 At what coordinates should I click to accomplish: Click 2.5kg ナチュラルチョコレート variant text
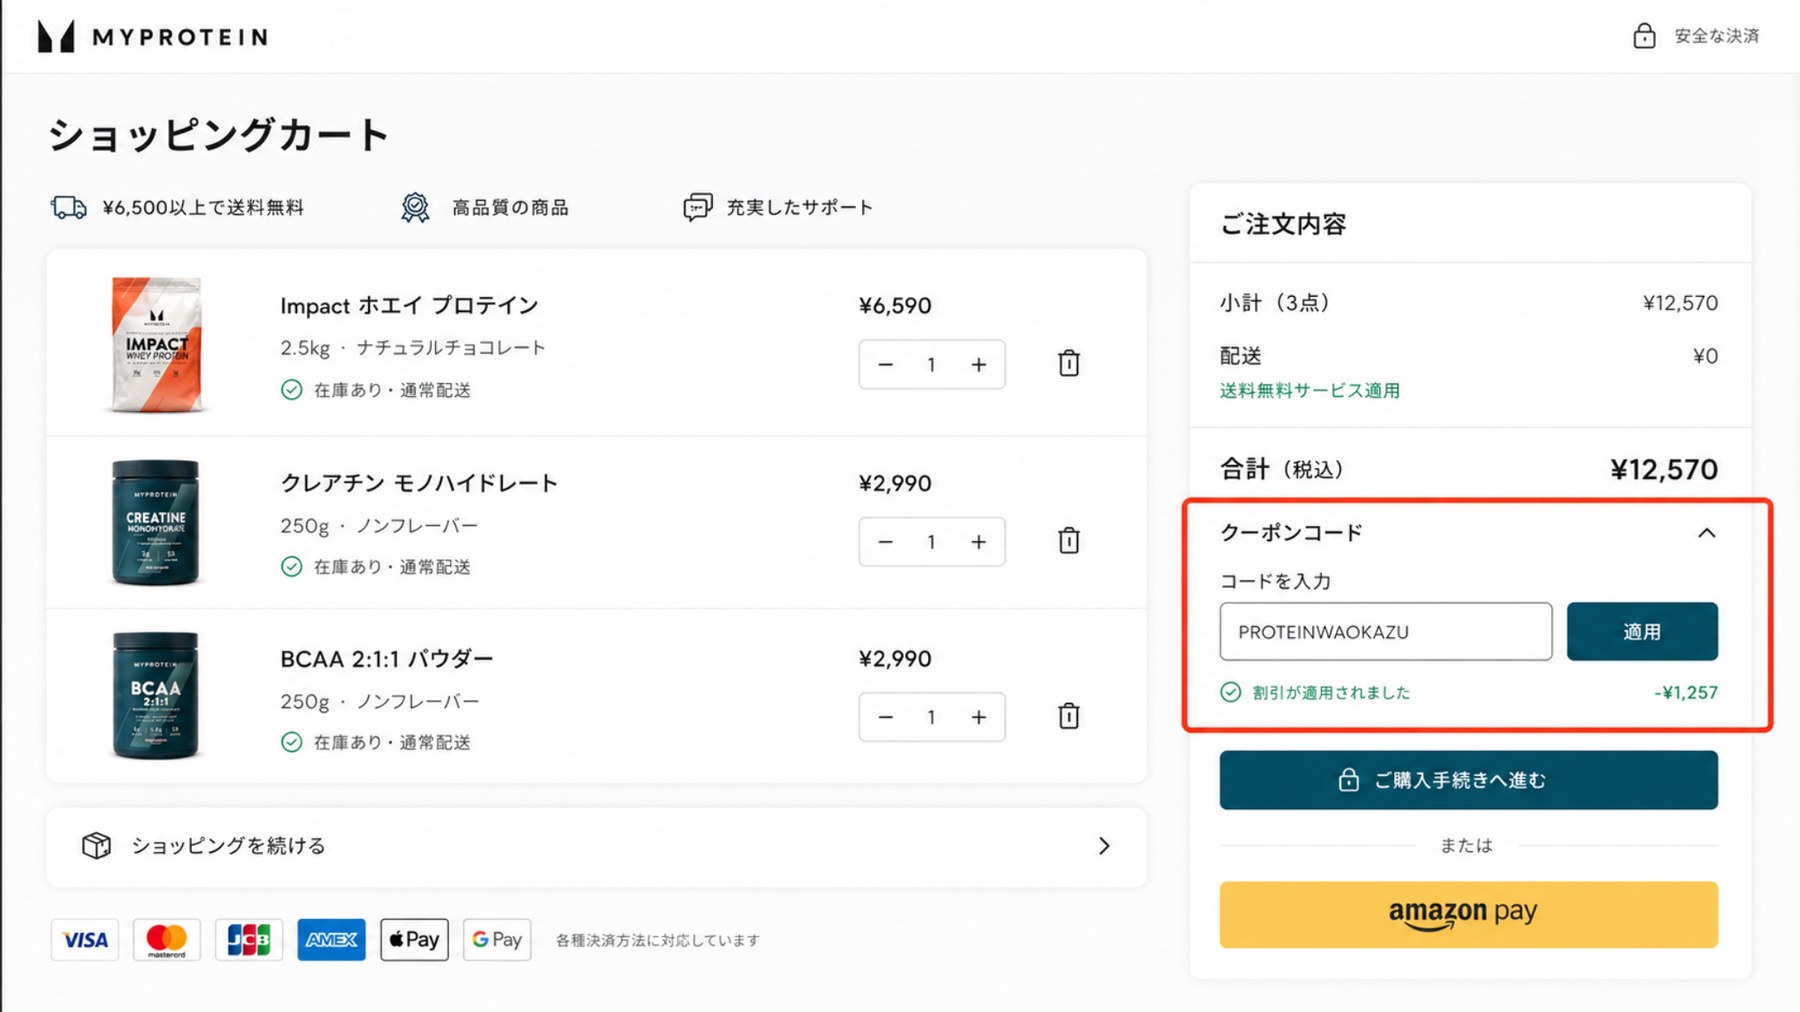[413, 348]
